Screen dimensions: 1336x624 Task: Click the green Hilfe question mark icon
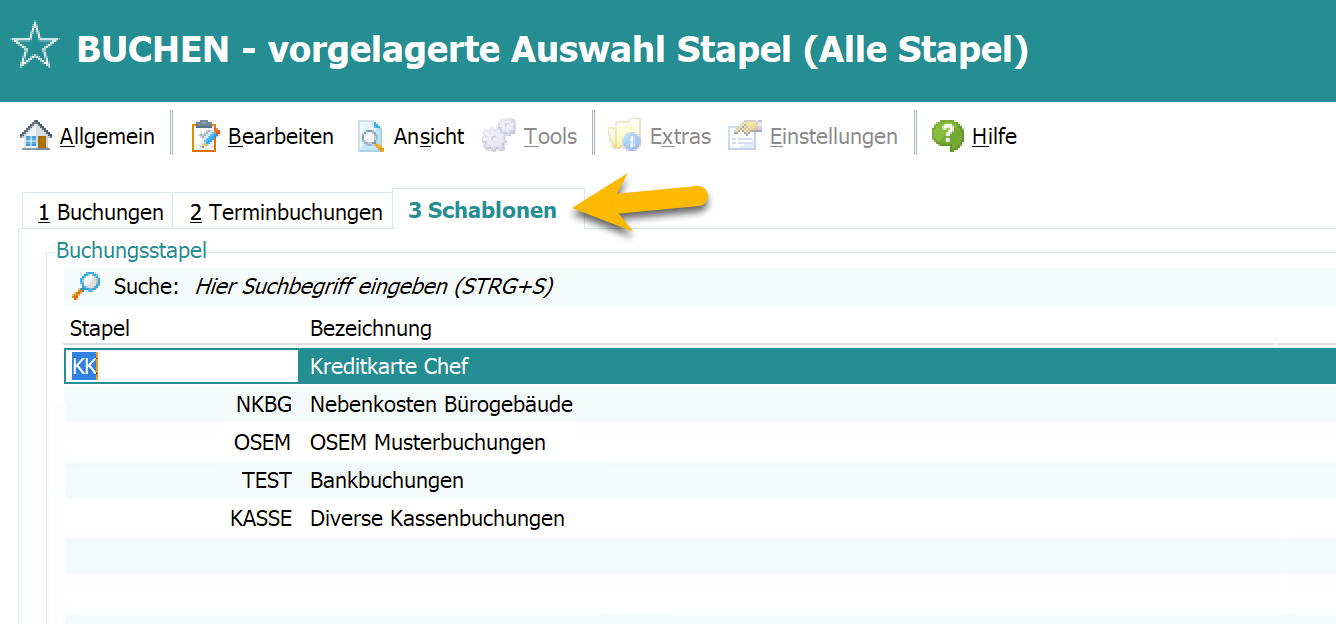pos(947,135)
